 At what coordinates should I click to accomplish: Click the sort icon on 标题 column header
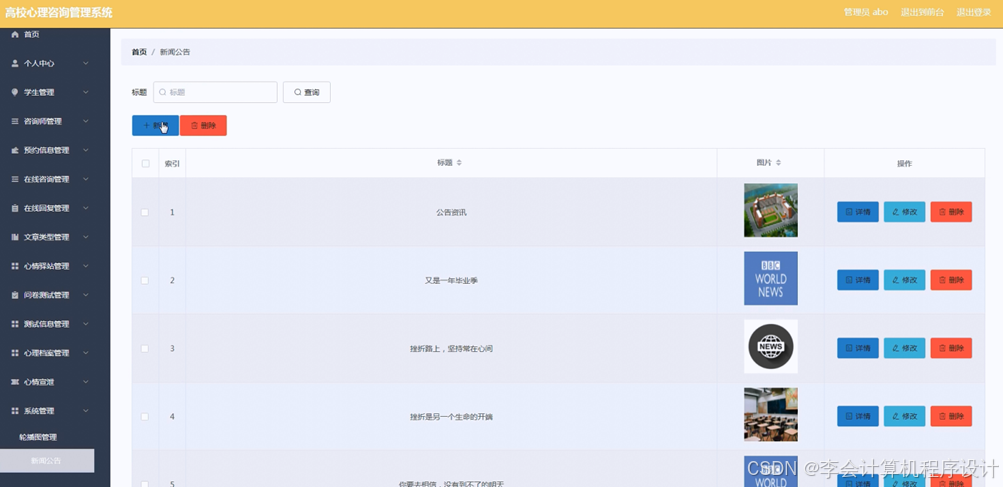tap(459, 163)
